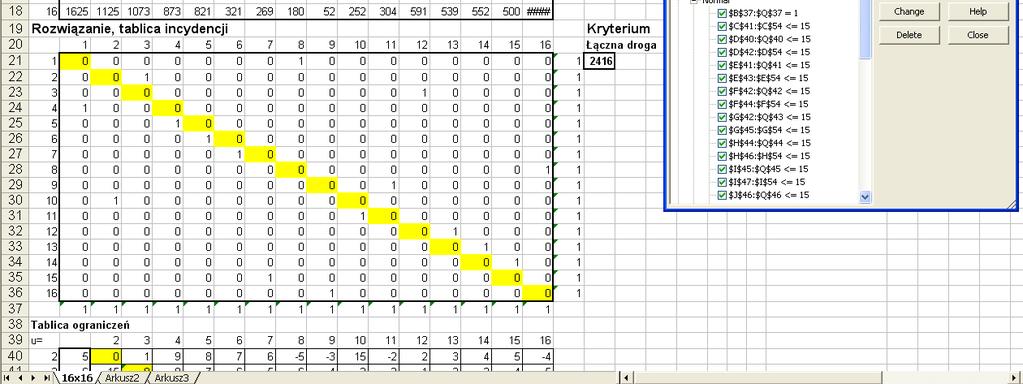The height and width of the screenshot is (384, 1023).
Task: Open the Arkusz3 sheet tab
Action: coord(171,378)
